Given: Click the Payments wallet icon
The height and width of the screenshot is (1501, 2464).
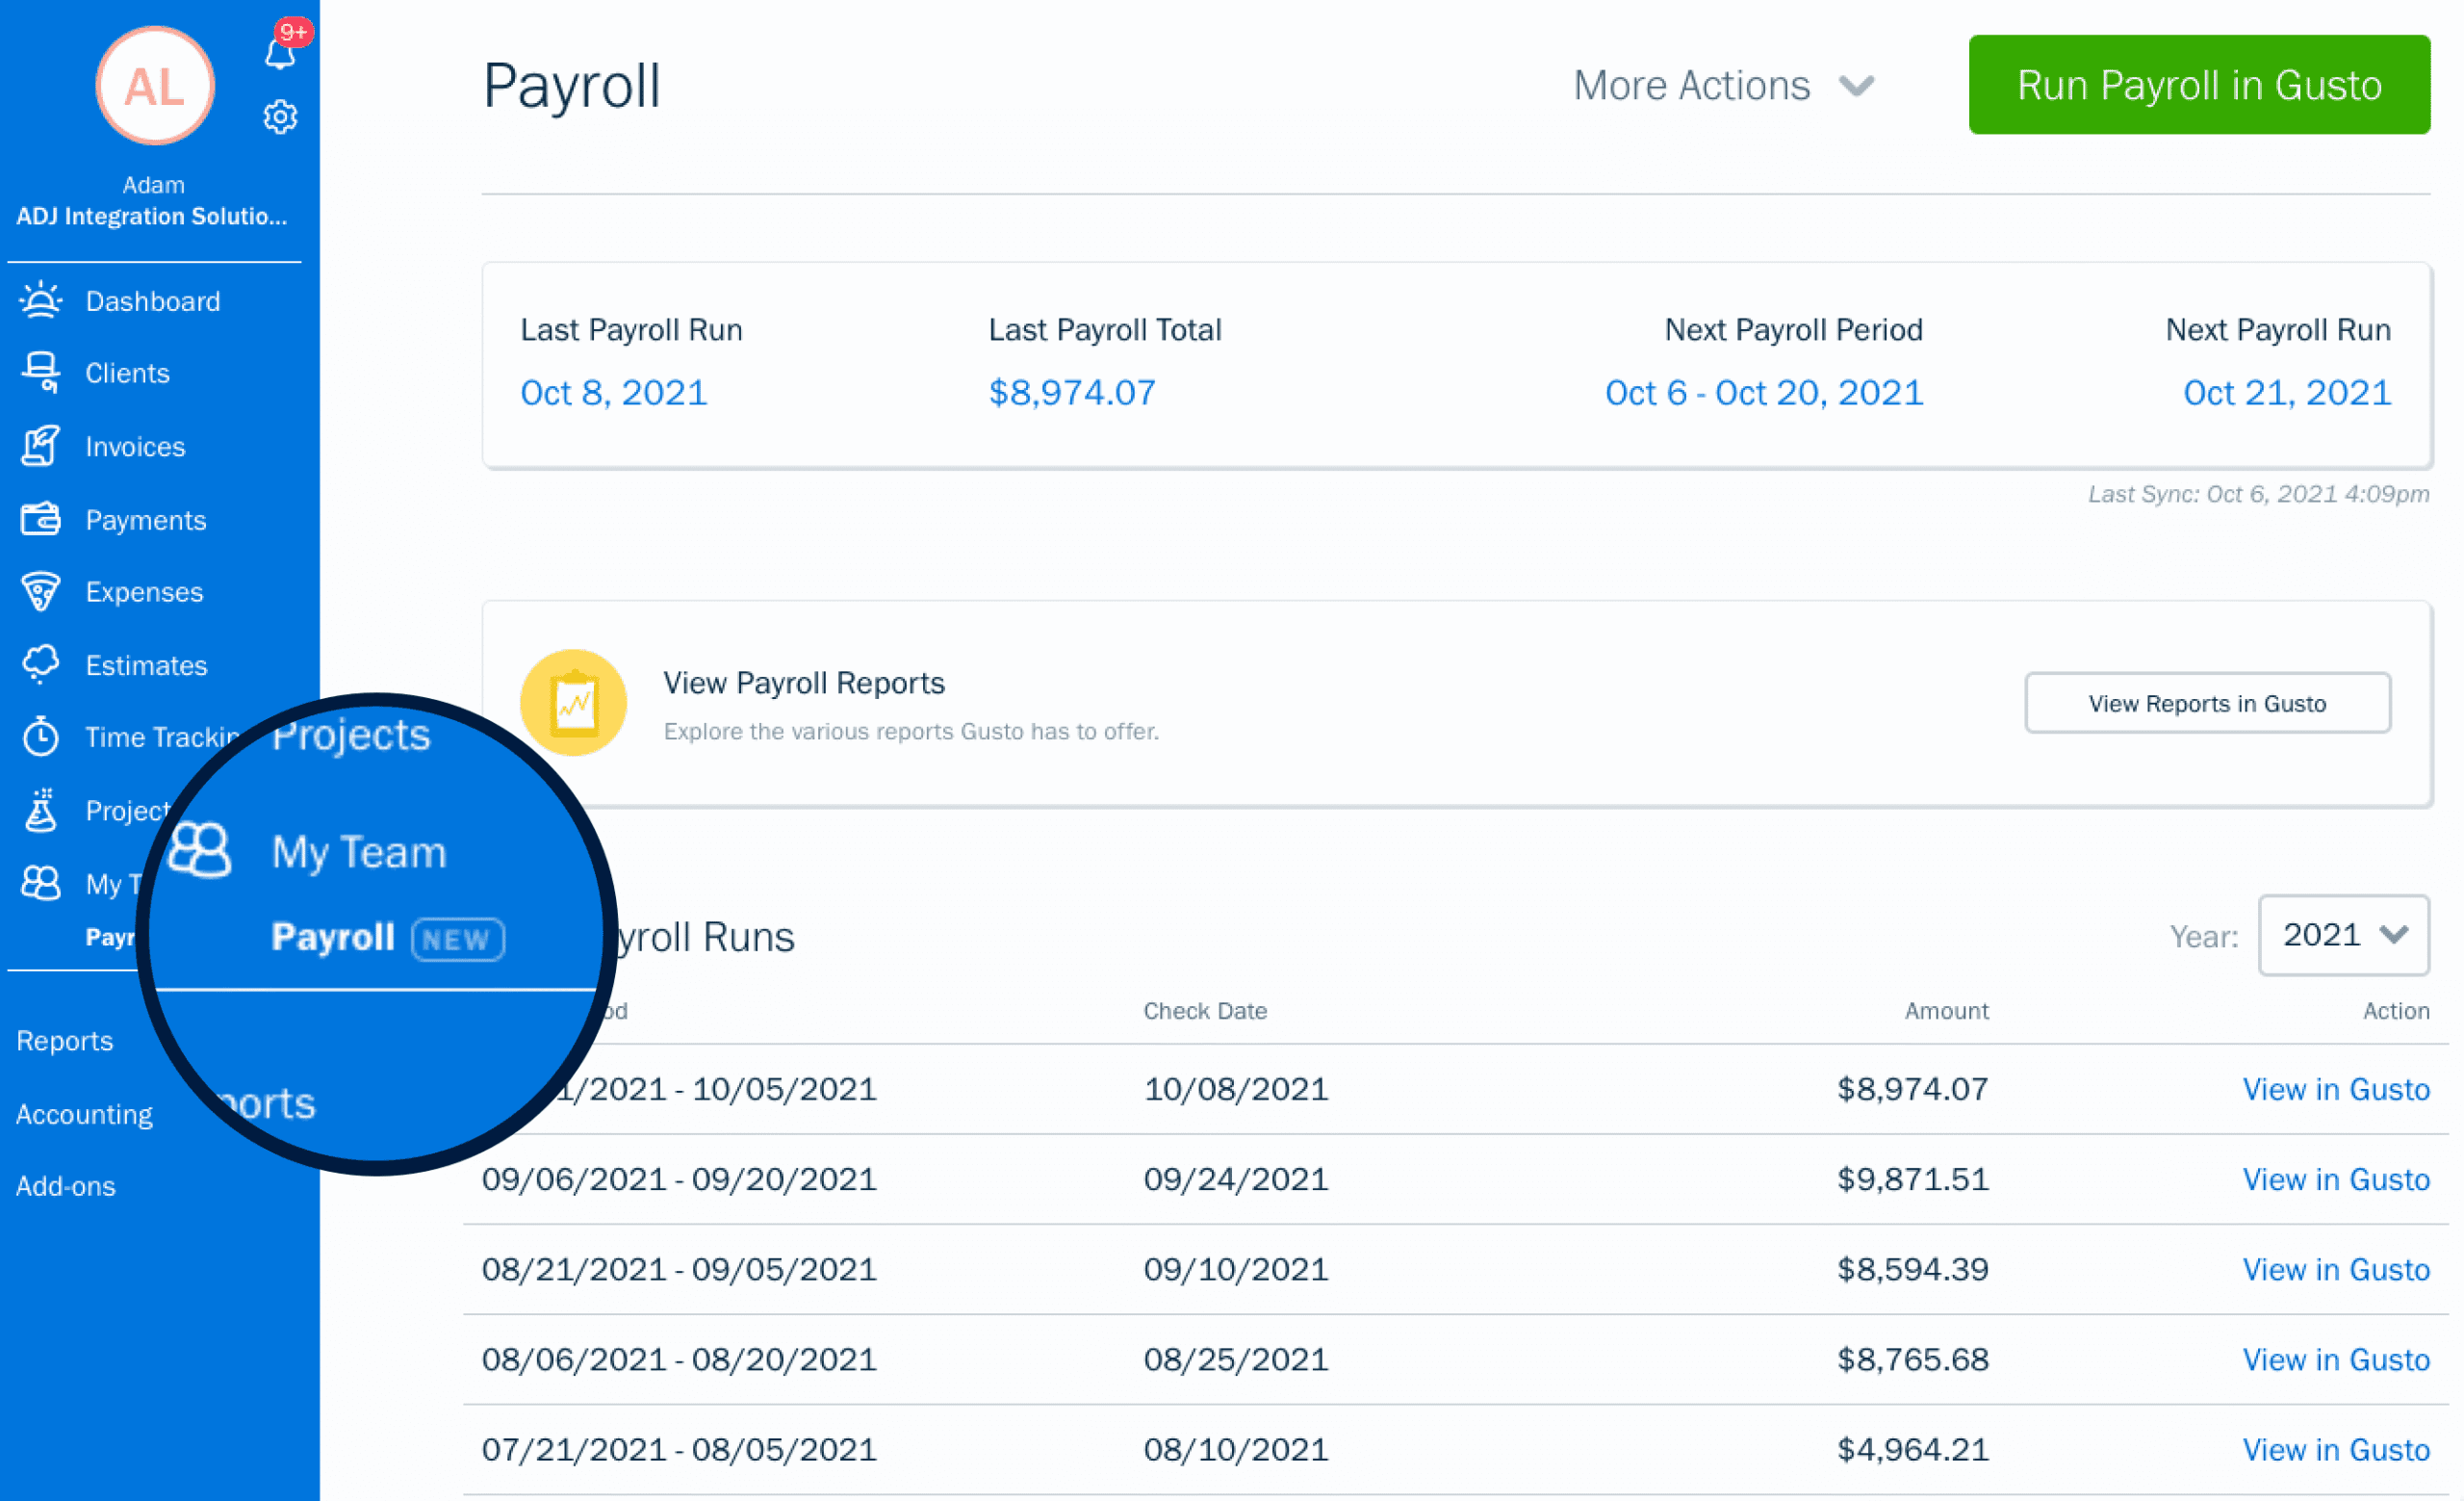Looking at the screenshot, I should pyautogui.click(x=41, y=520).
